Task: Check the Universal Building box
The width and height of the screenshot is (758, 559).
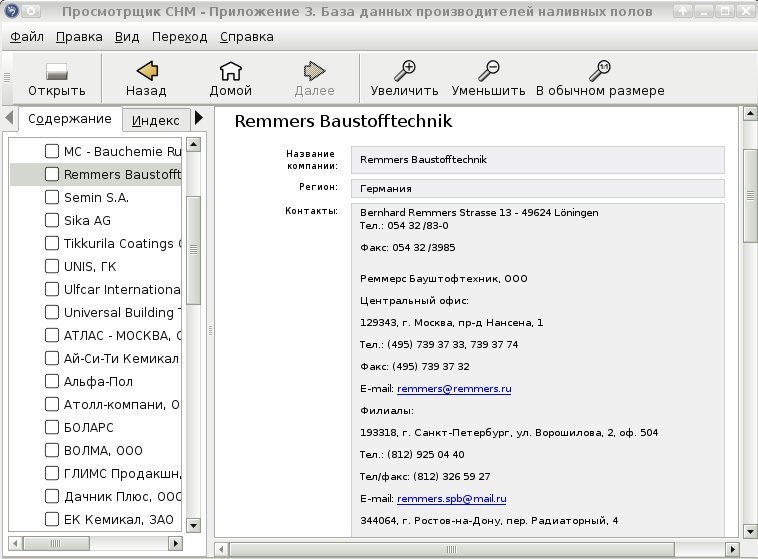Action: 52,312
